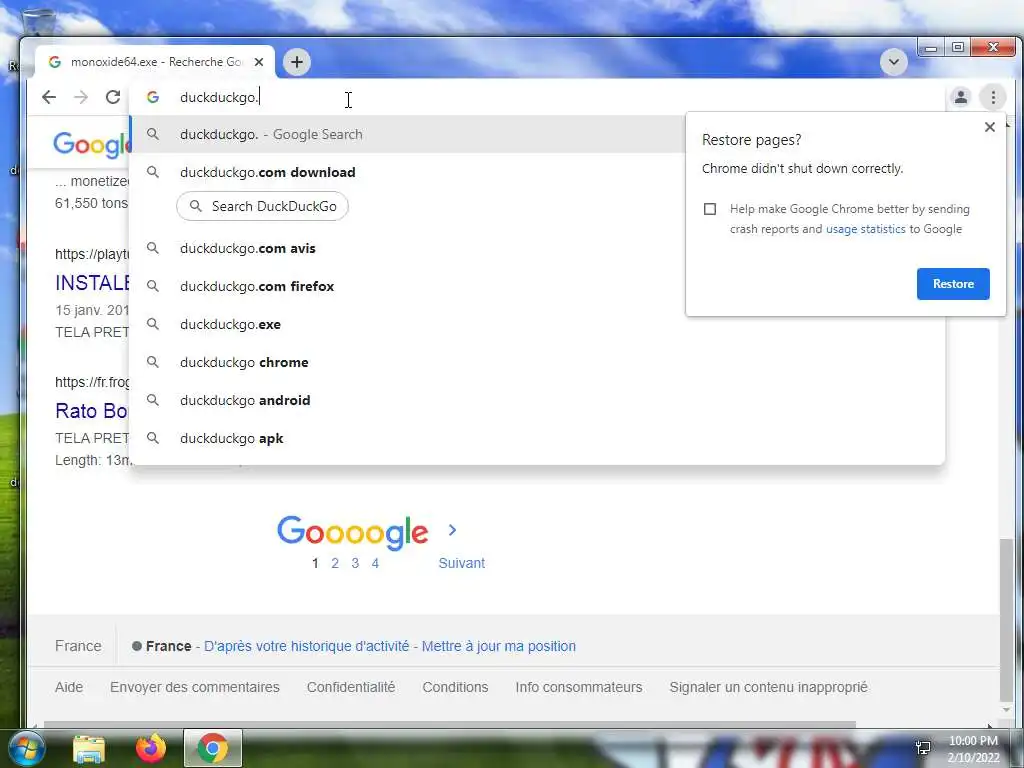Open the INSTALE search result title
Viewport: 1024px width, 768px height.
point(92,283)
